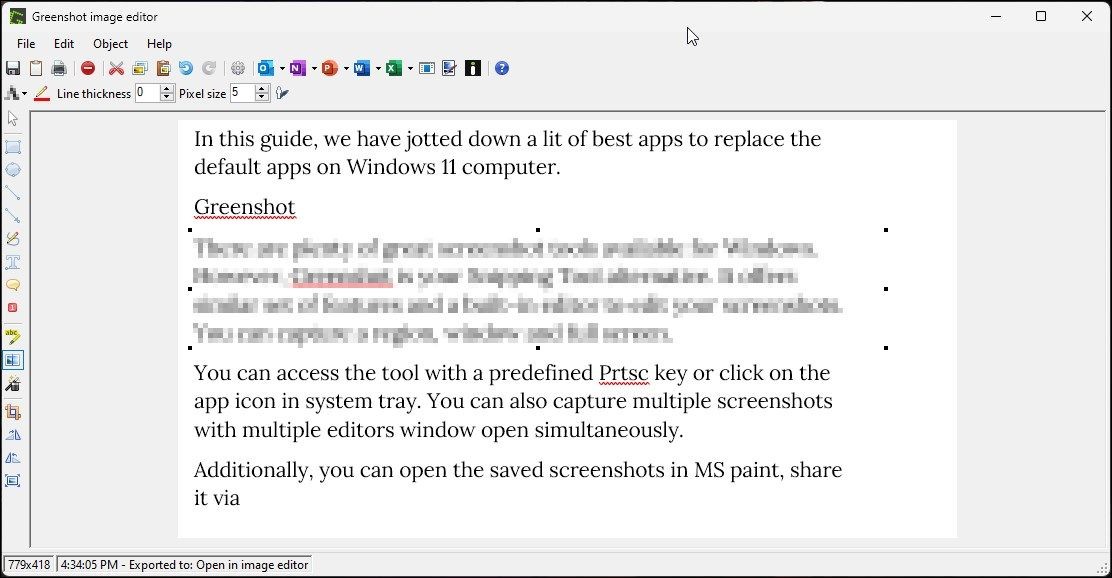Image resolution: width=1112 pixels, height=578 pixels.
Task: Open the Help menu
Action: tap(160, 43)
